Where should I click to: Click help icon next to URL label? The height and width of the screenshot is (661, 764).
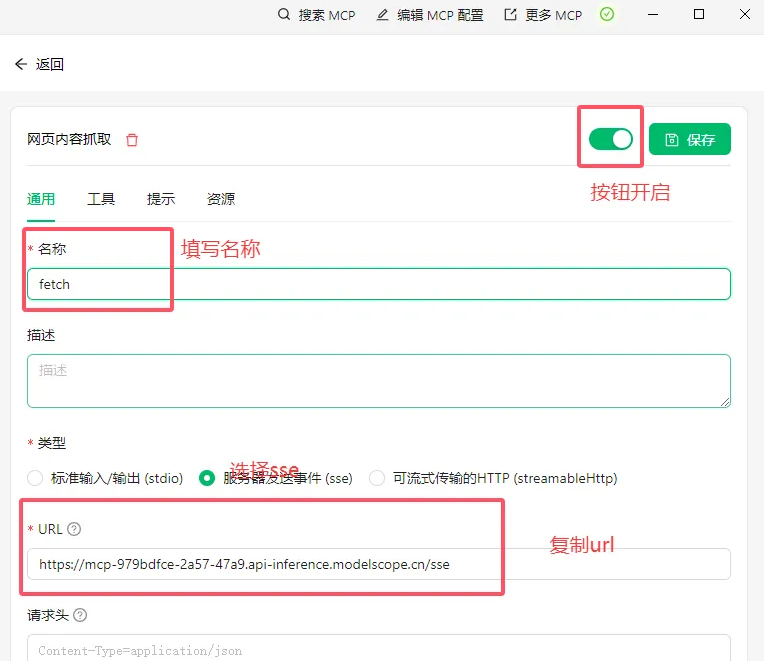point(74,529)
